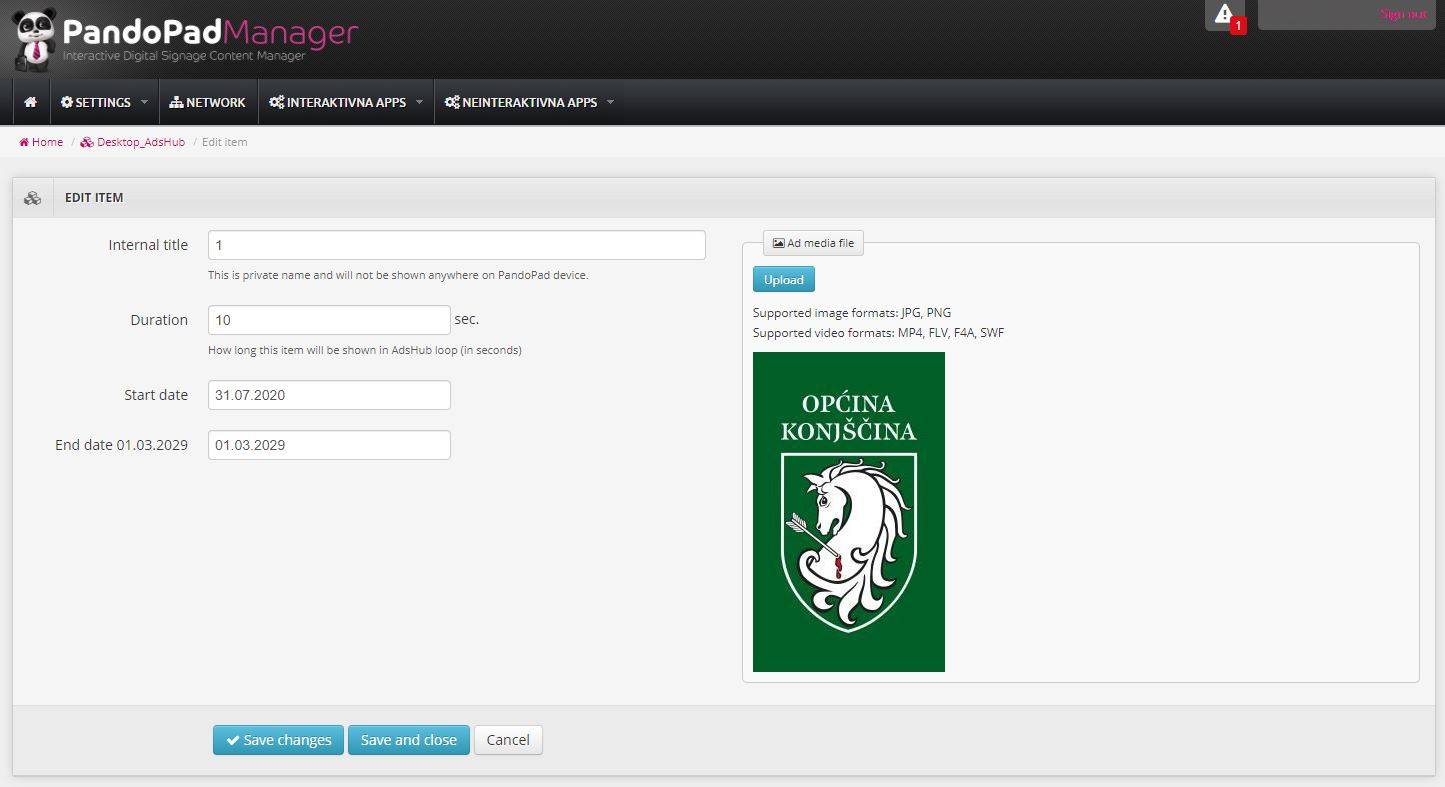The height and width of the screenshot is (787, 1445).
Task: Click the red notification count badge
Action: [1238, 26]
